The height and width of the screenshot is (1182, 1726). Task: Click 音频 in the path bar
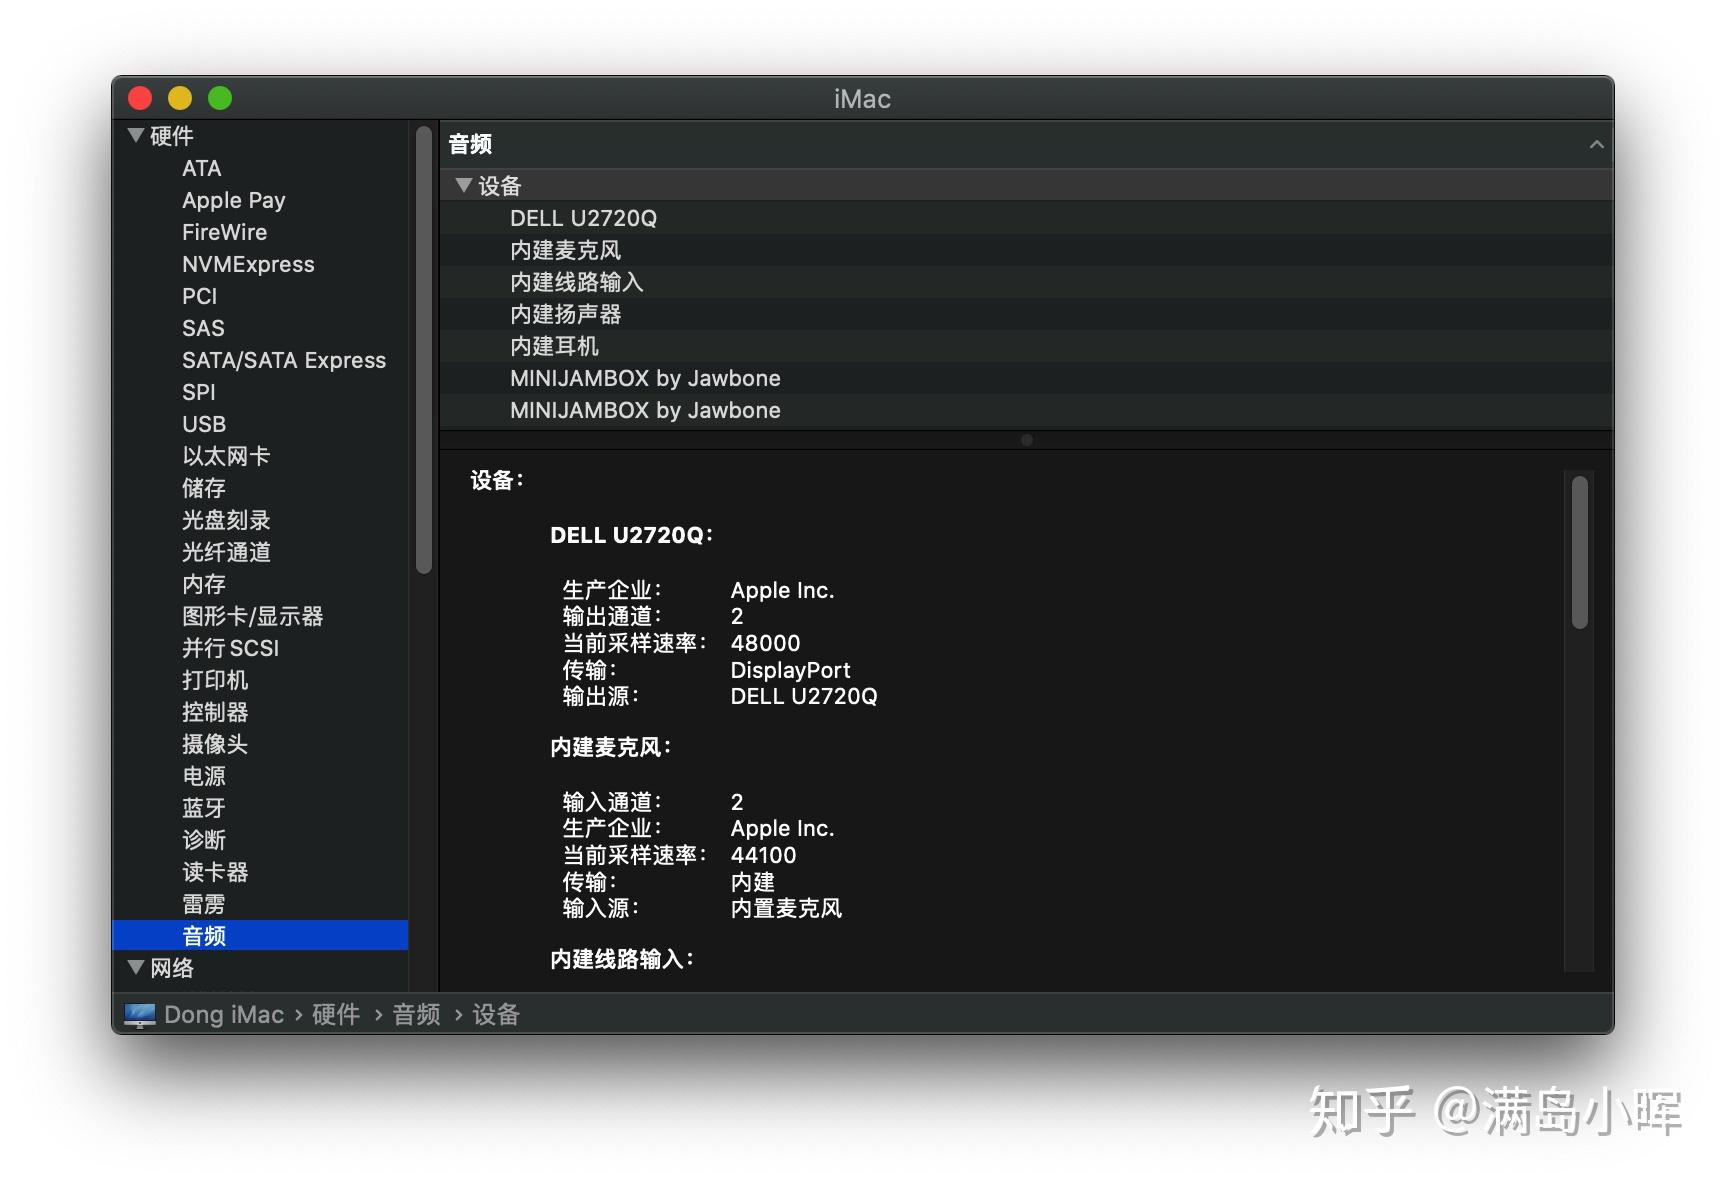[417, 1015]
